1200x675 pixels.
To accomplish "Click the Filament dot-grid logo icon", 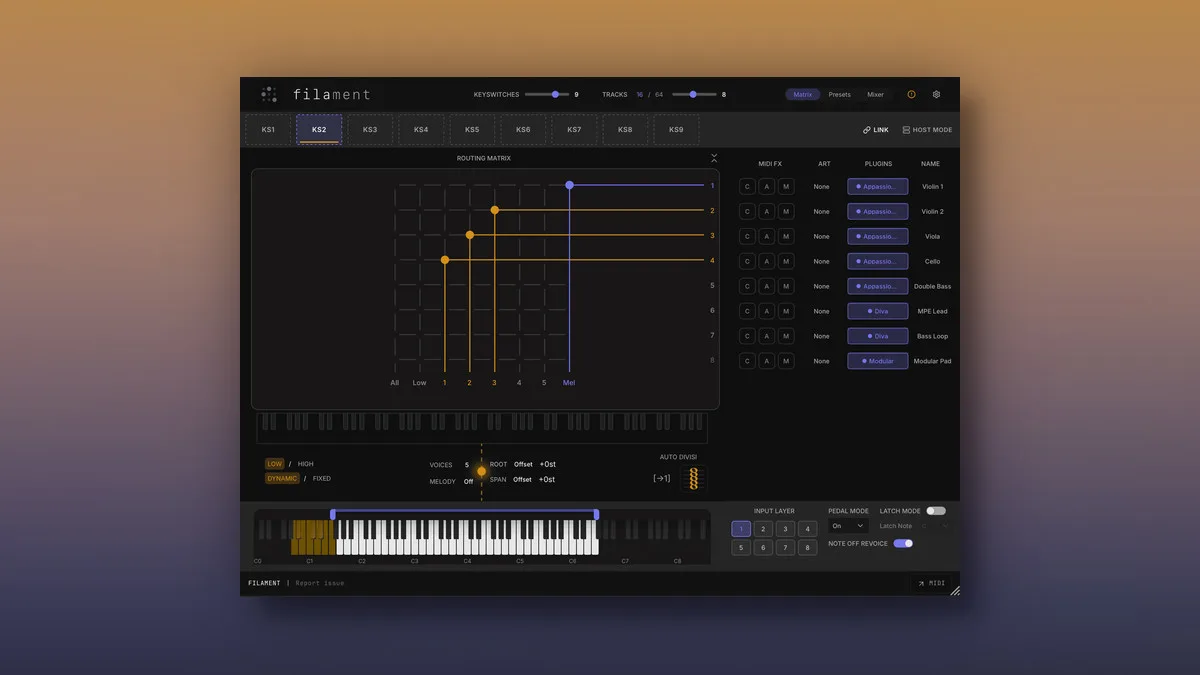I will click(x=269, y=94).
